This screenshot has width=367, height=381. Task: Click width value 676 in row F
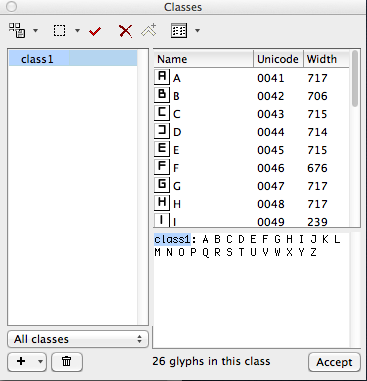[x=317, y=168]
